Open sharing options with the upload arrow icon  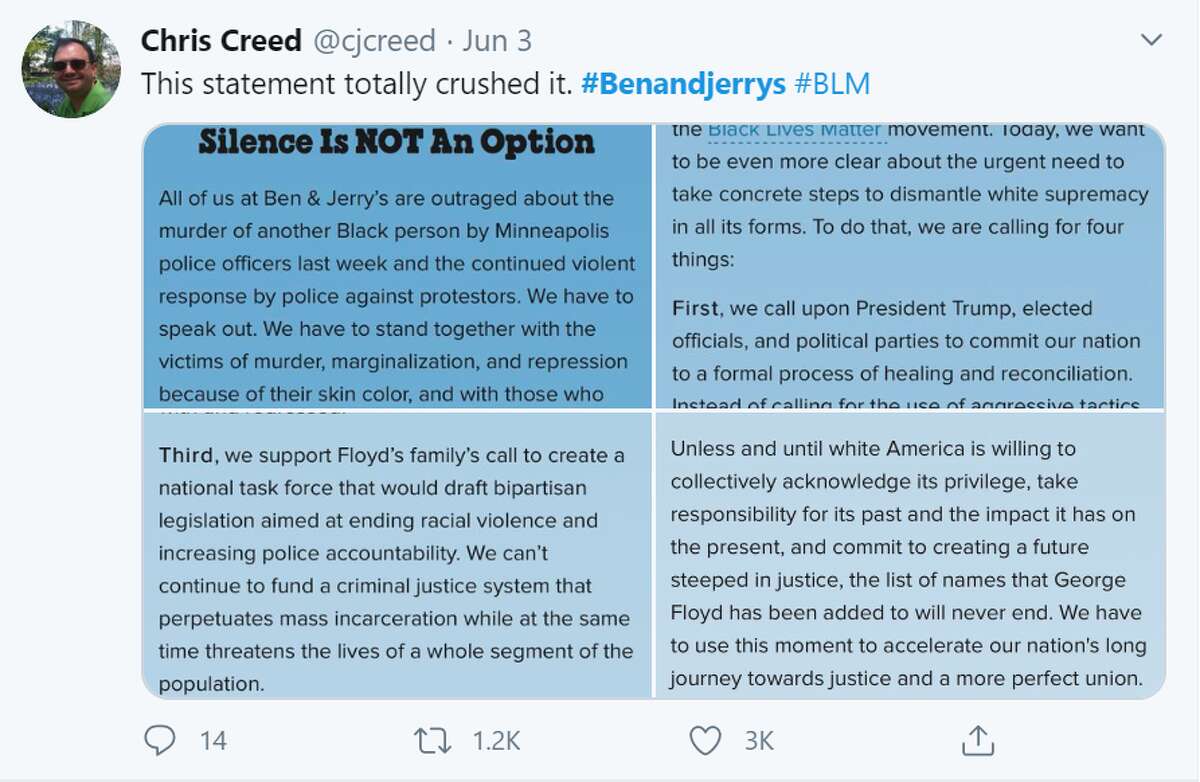[x=977, y=741]
